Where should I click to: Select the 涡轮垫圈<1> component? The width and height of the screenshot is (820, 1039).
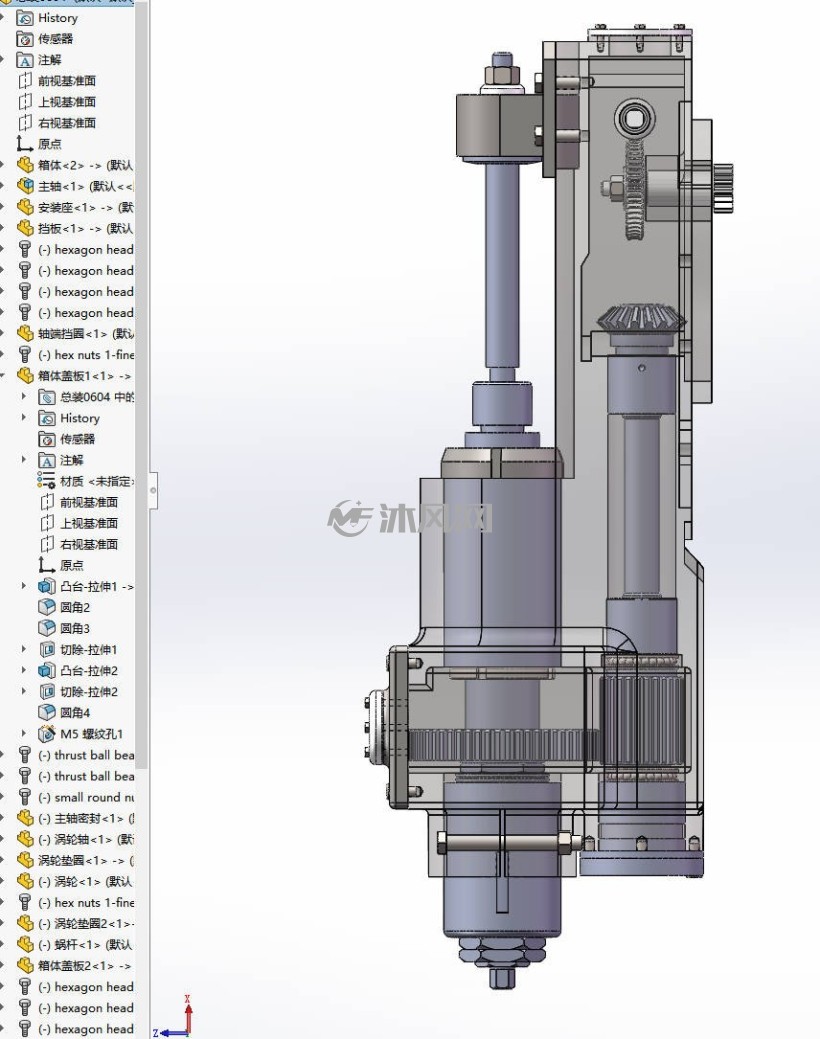pos(86,861)
